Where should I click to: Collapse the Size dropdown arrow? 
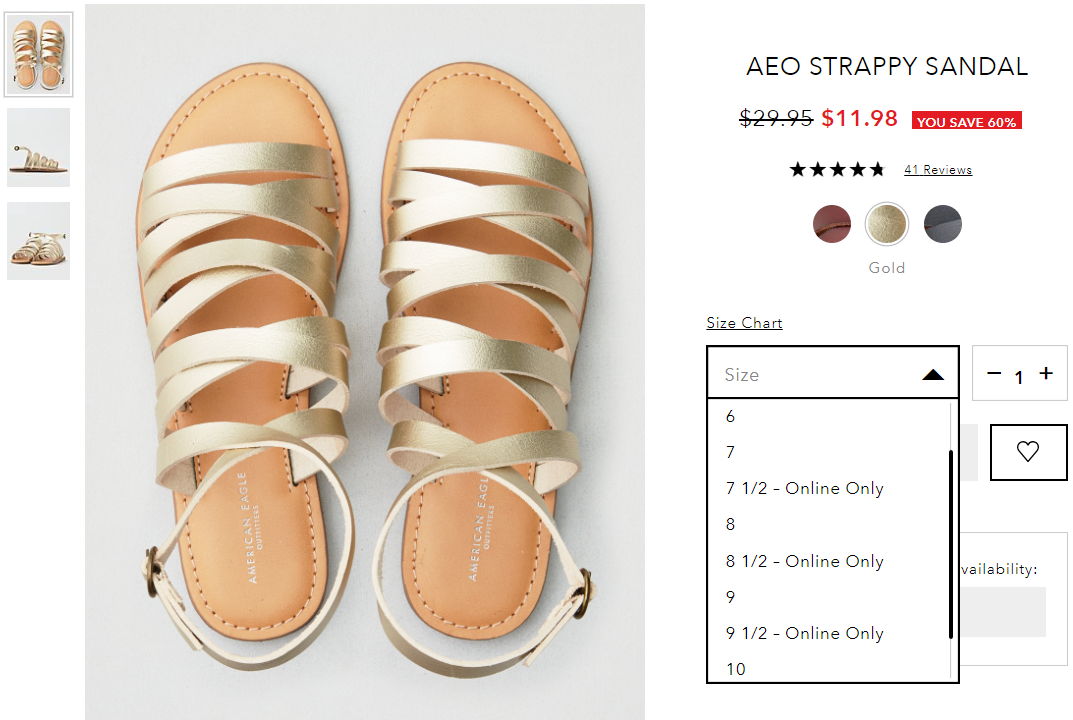point(933,374)
